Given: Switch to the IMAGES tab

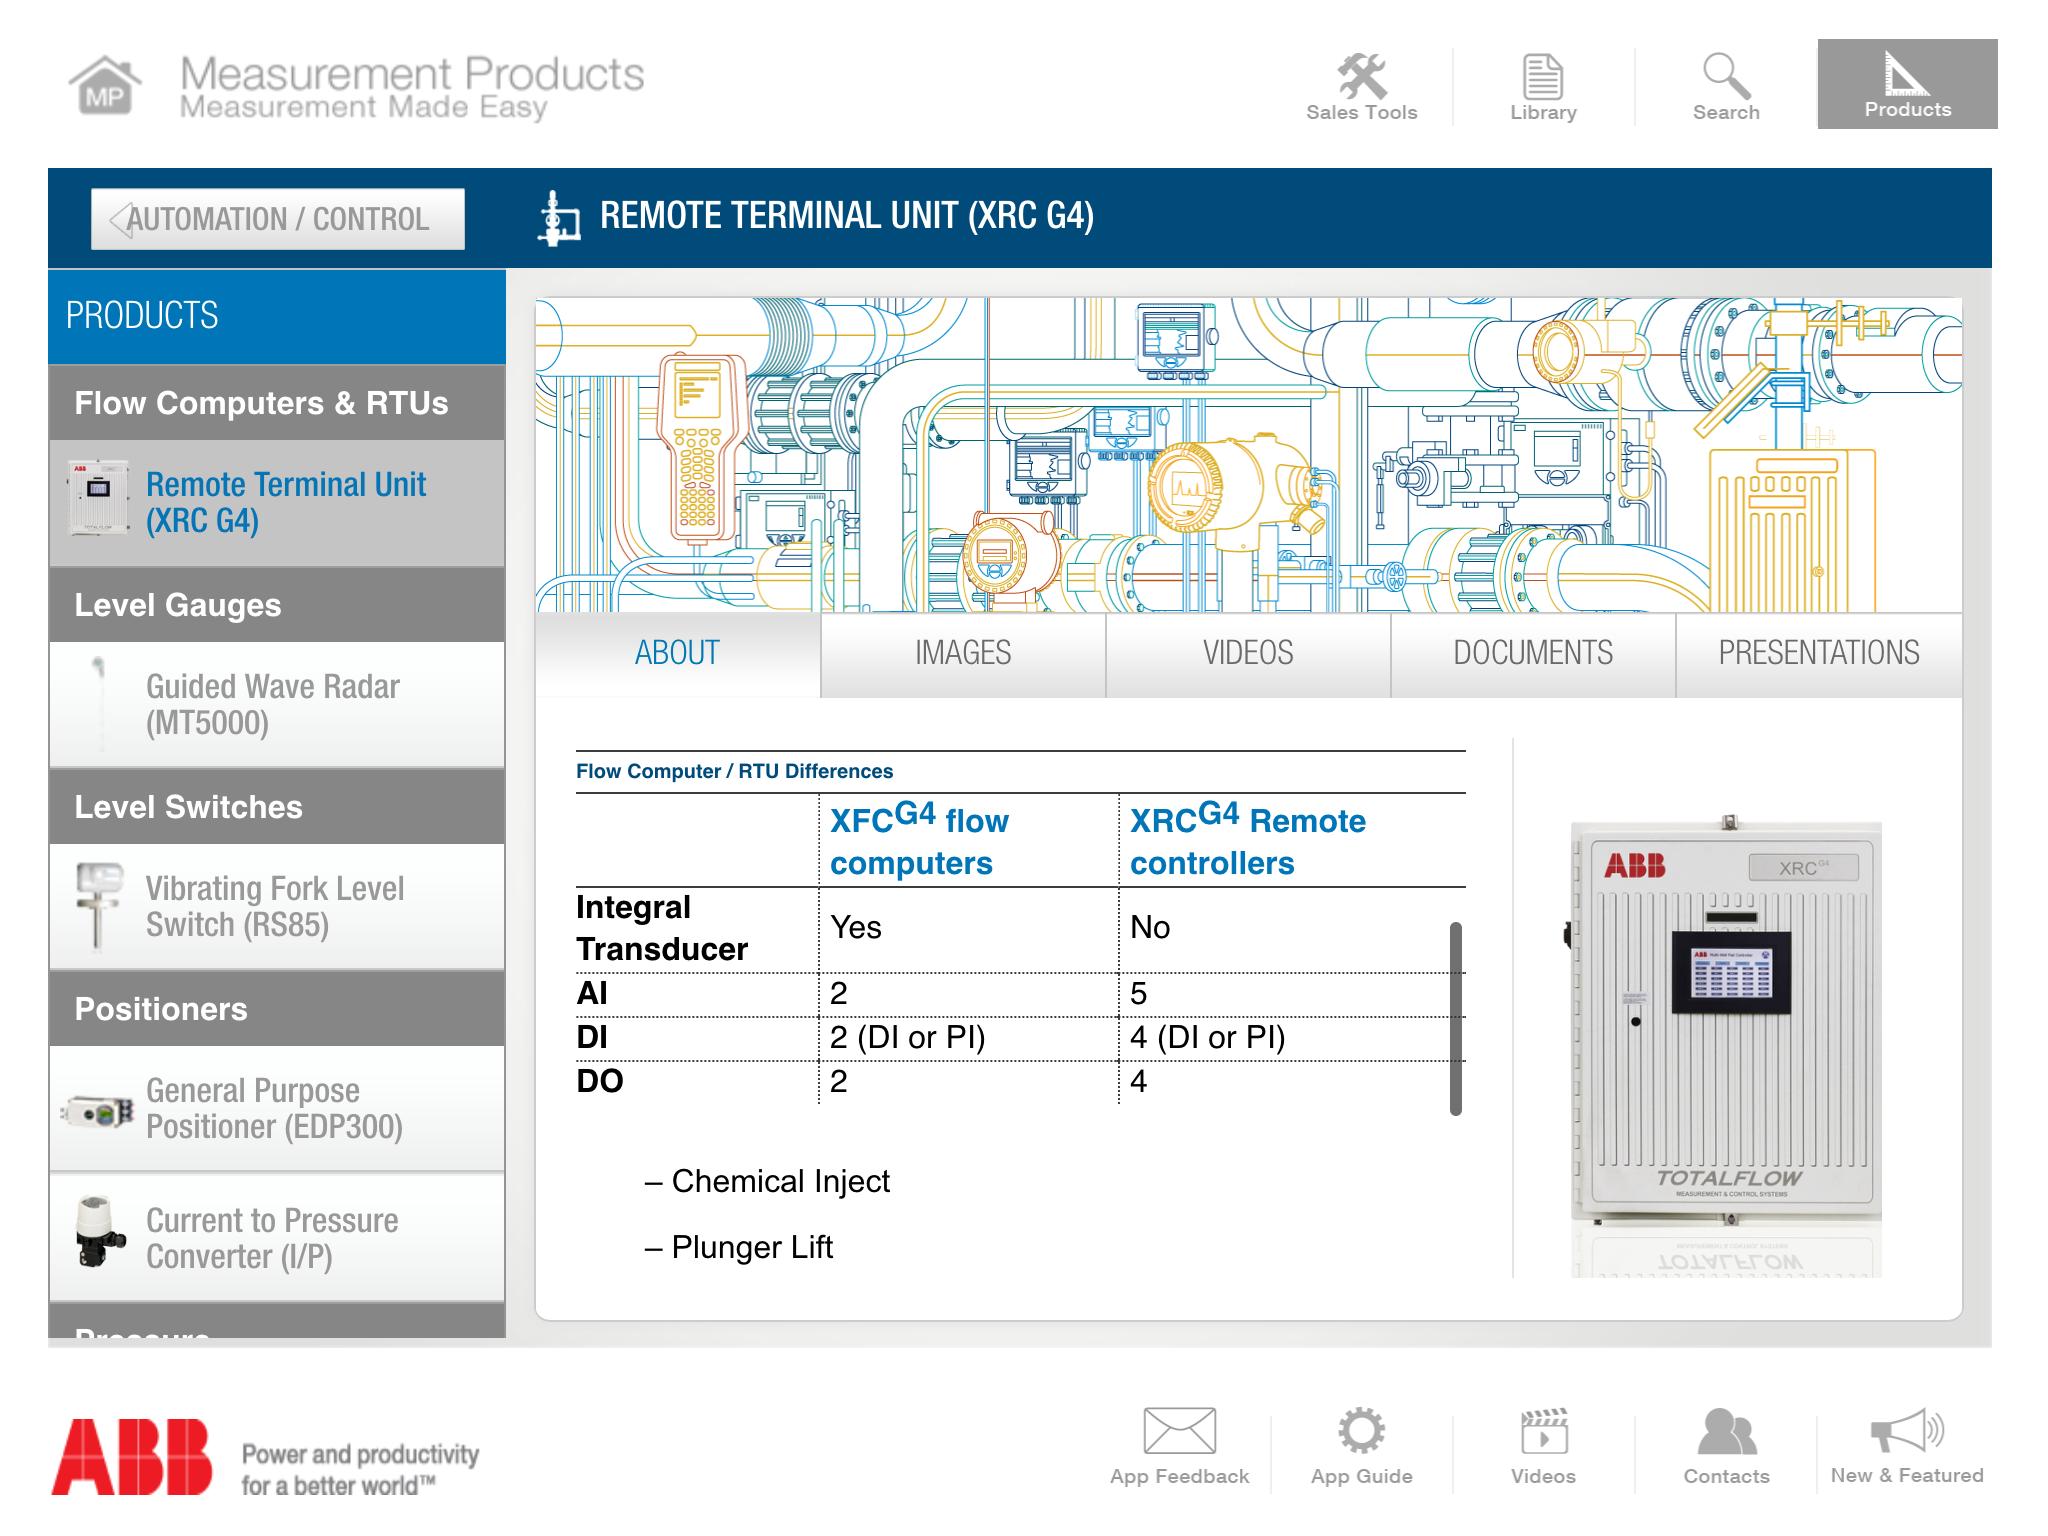Looking at the screenshot, I should [x=962, y=652].
